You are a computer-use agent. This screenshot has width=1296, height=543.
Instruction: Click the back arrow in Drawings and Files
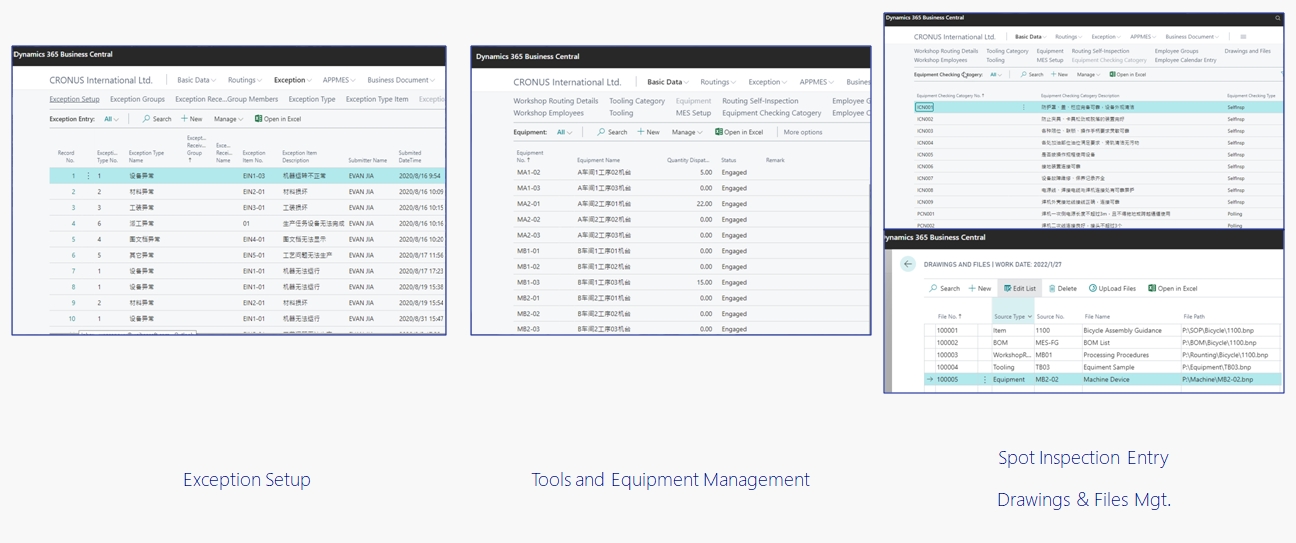tap(908, 264)
